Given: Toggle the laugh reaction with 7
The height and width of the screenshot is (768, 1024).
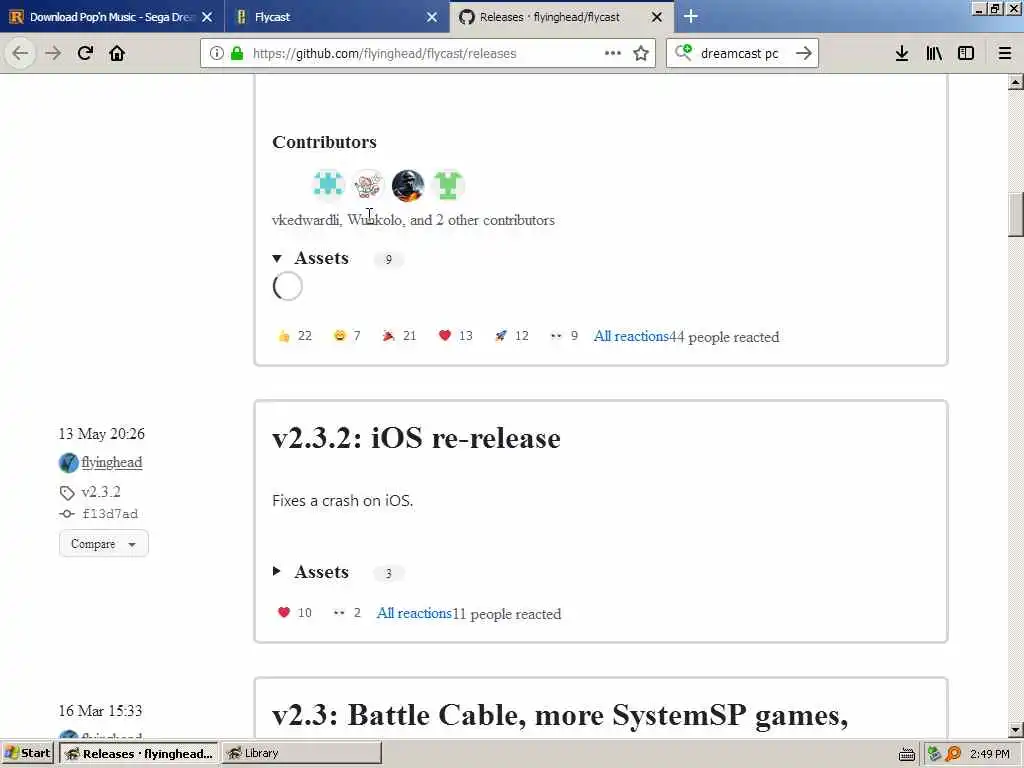Looking at the screenshot, I should pyautogui.click(x=347, y=336).
